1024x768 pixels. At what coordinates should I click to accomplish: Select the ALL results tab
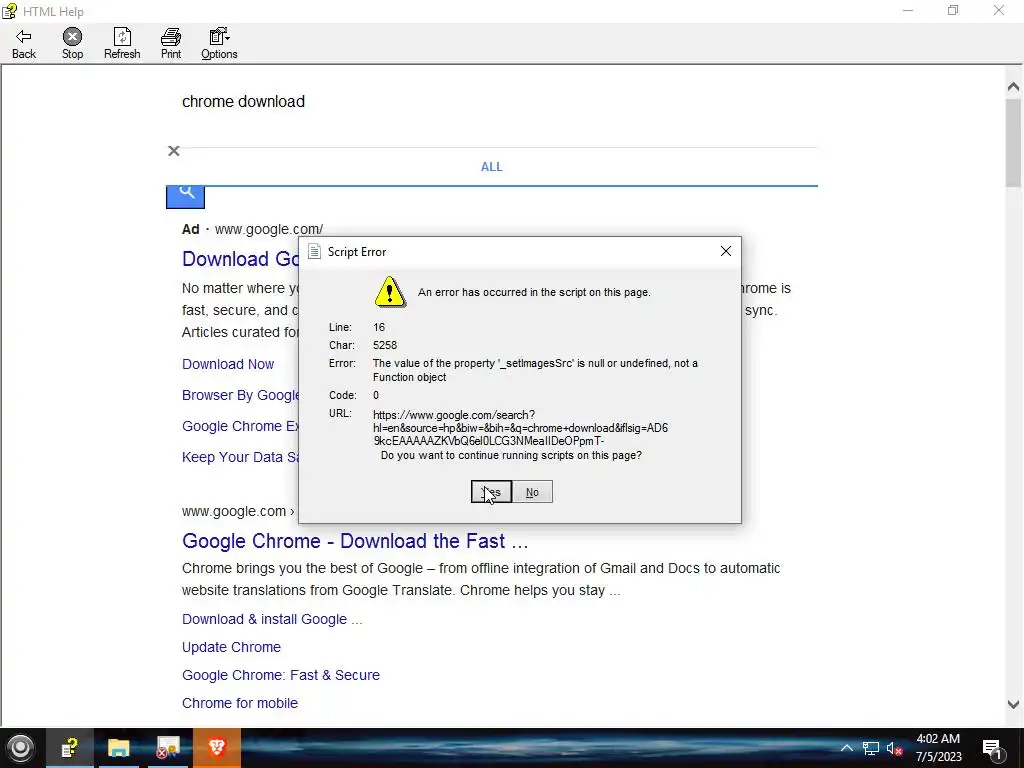click(x=492, y=167)
